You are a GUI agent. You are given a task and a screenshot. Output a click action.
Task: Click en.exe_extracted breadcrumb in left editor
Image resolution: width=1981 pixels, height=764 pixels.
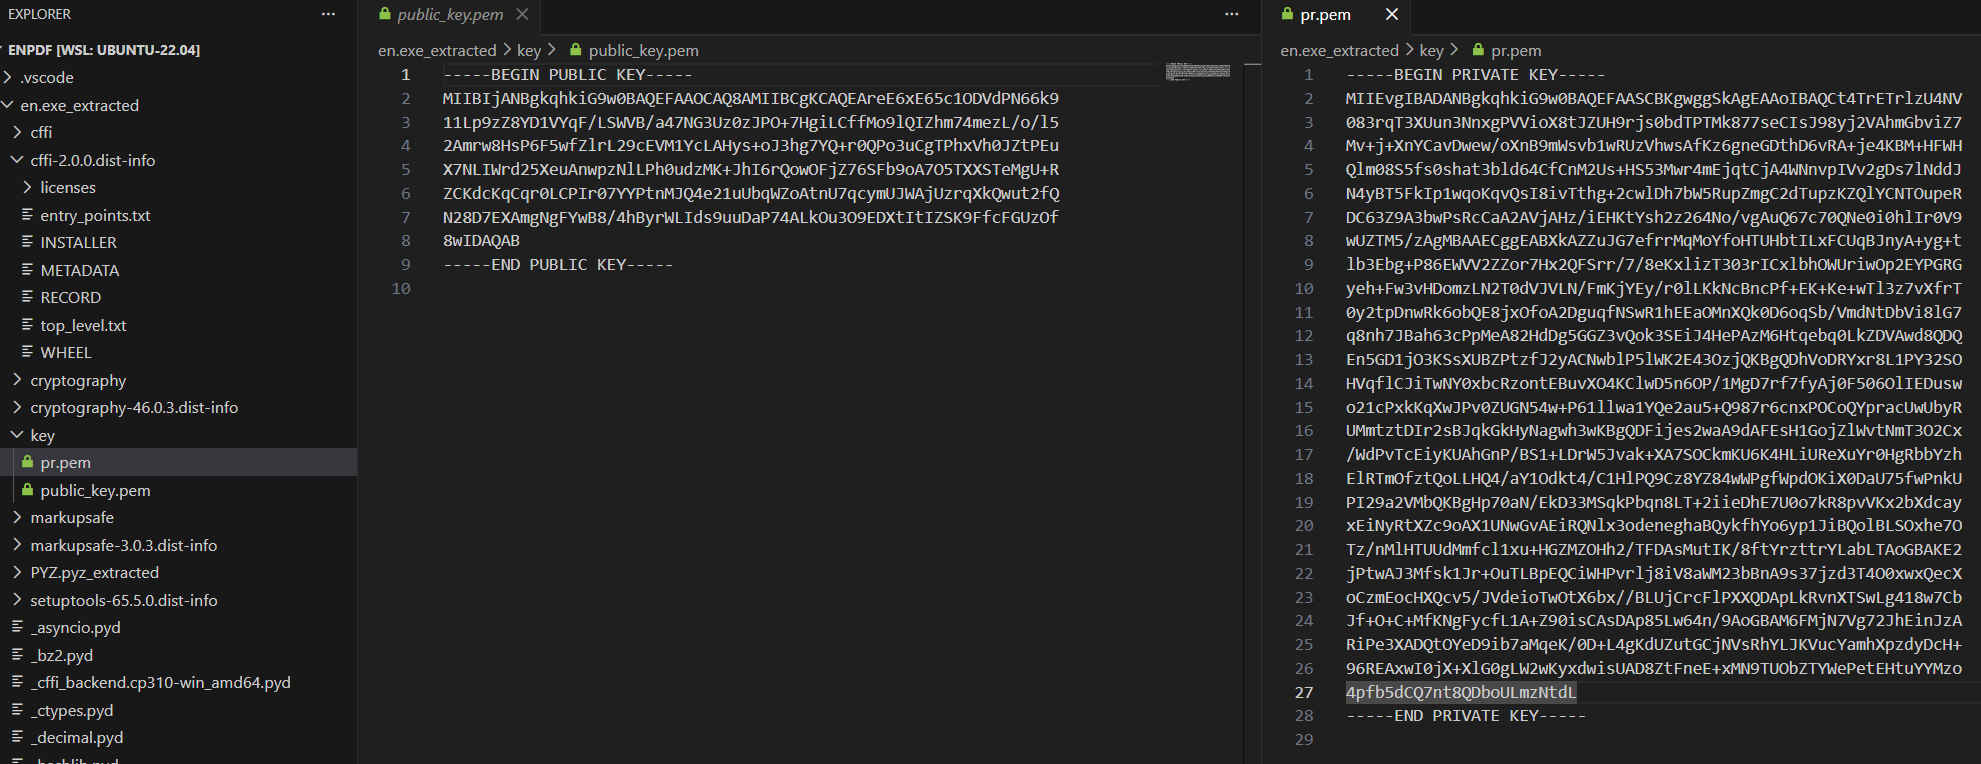click(436, 50)
